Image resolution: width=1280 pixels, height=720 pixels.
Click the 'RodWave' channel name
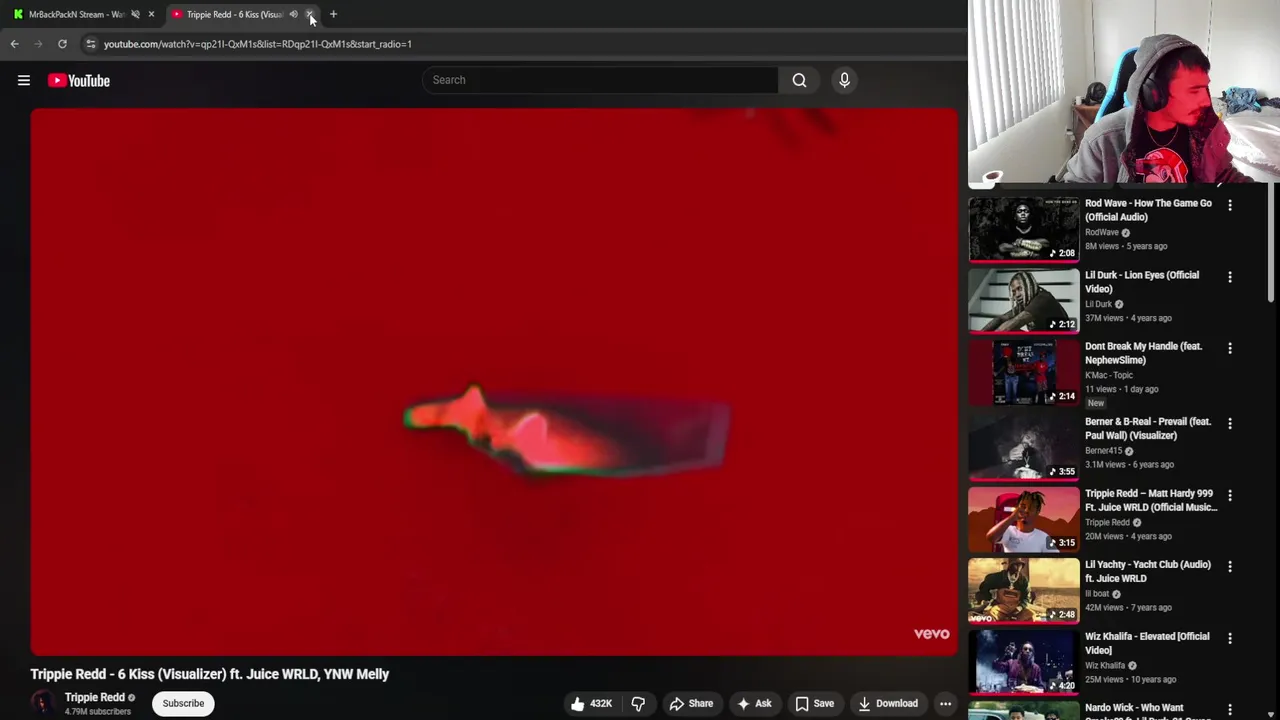(x=1102, y=232)
